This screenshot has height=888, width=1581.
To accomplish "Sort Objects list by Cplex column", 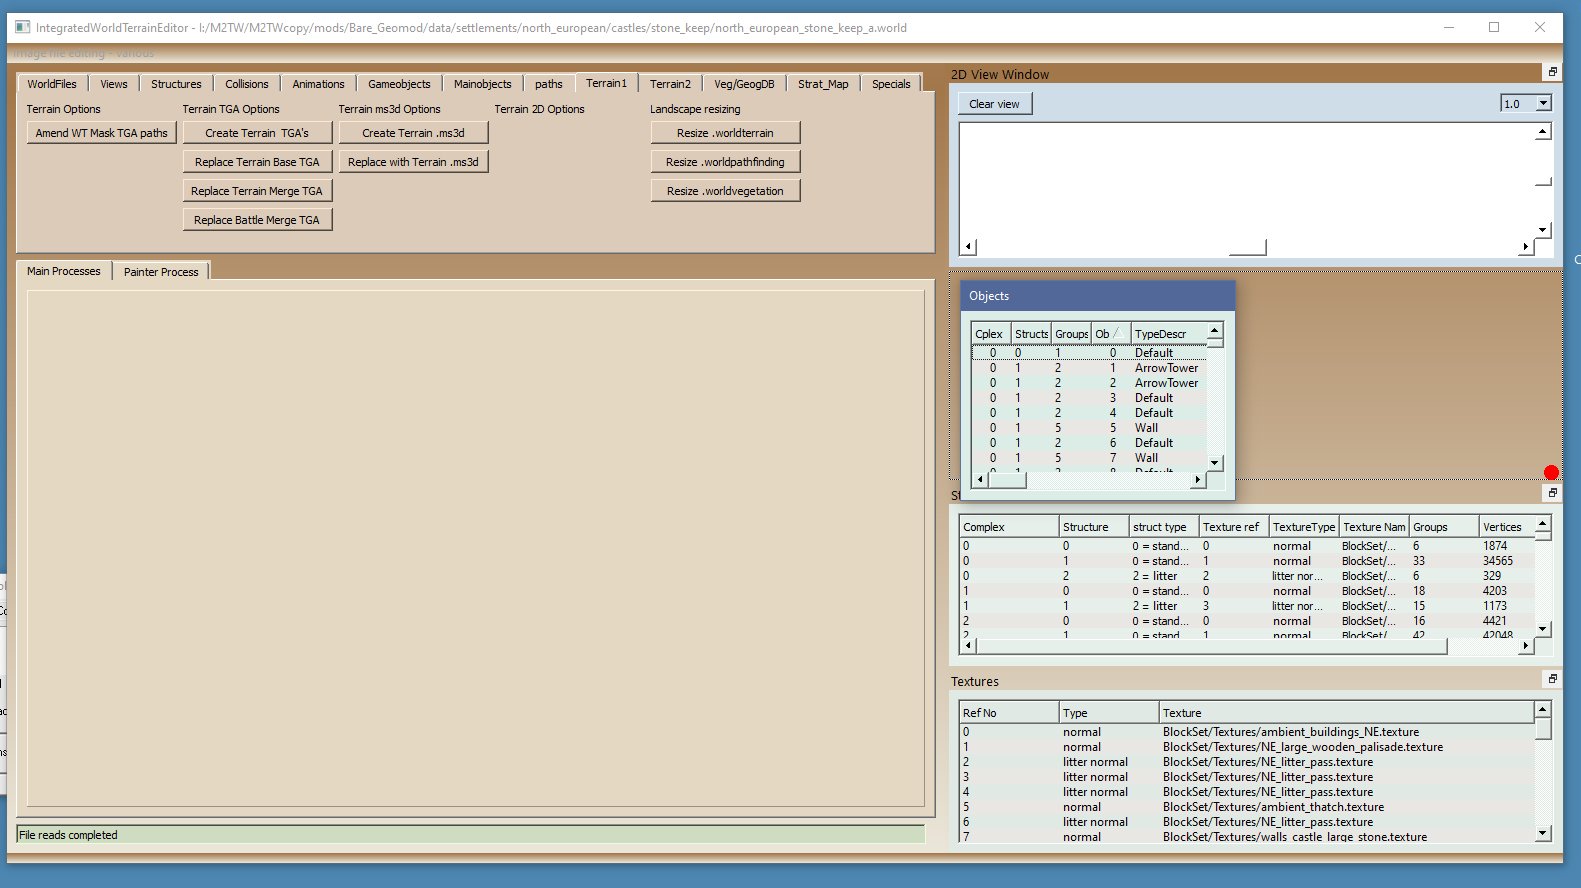I will 990,334.
